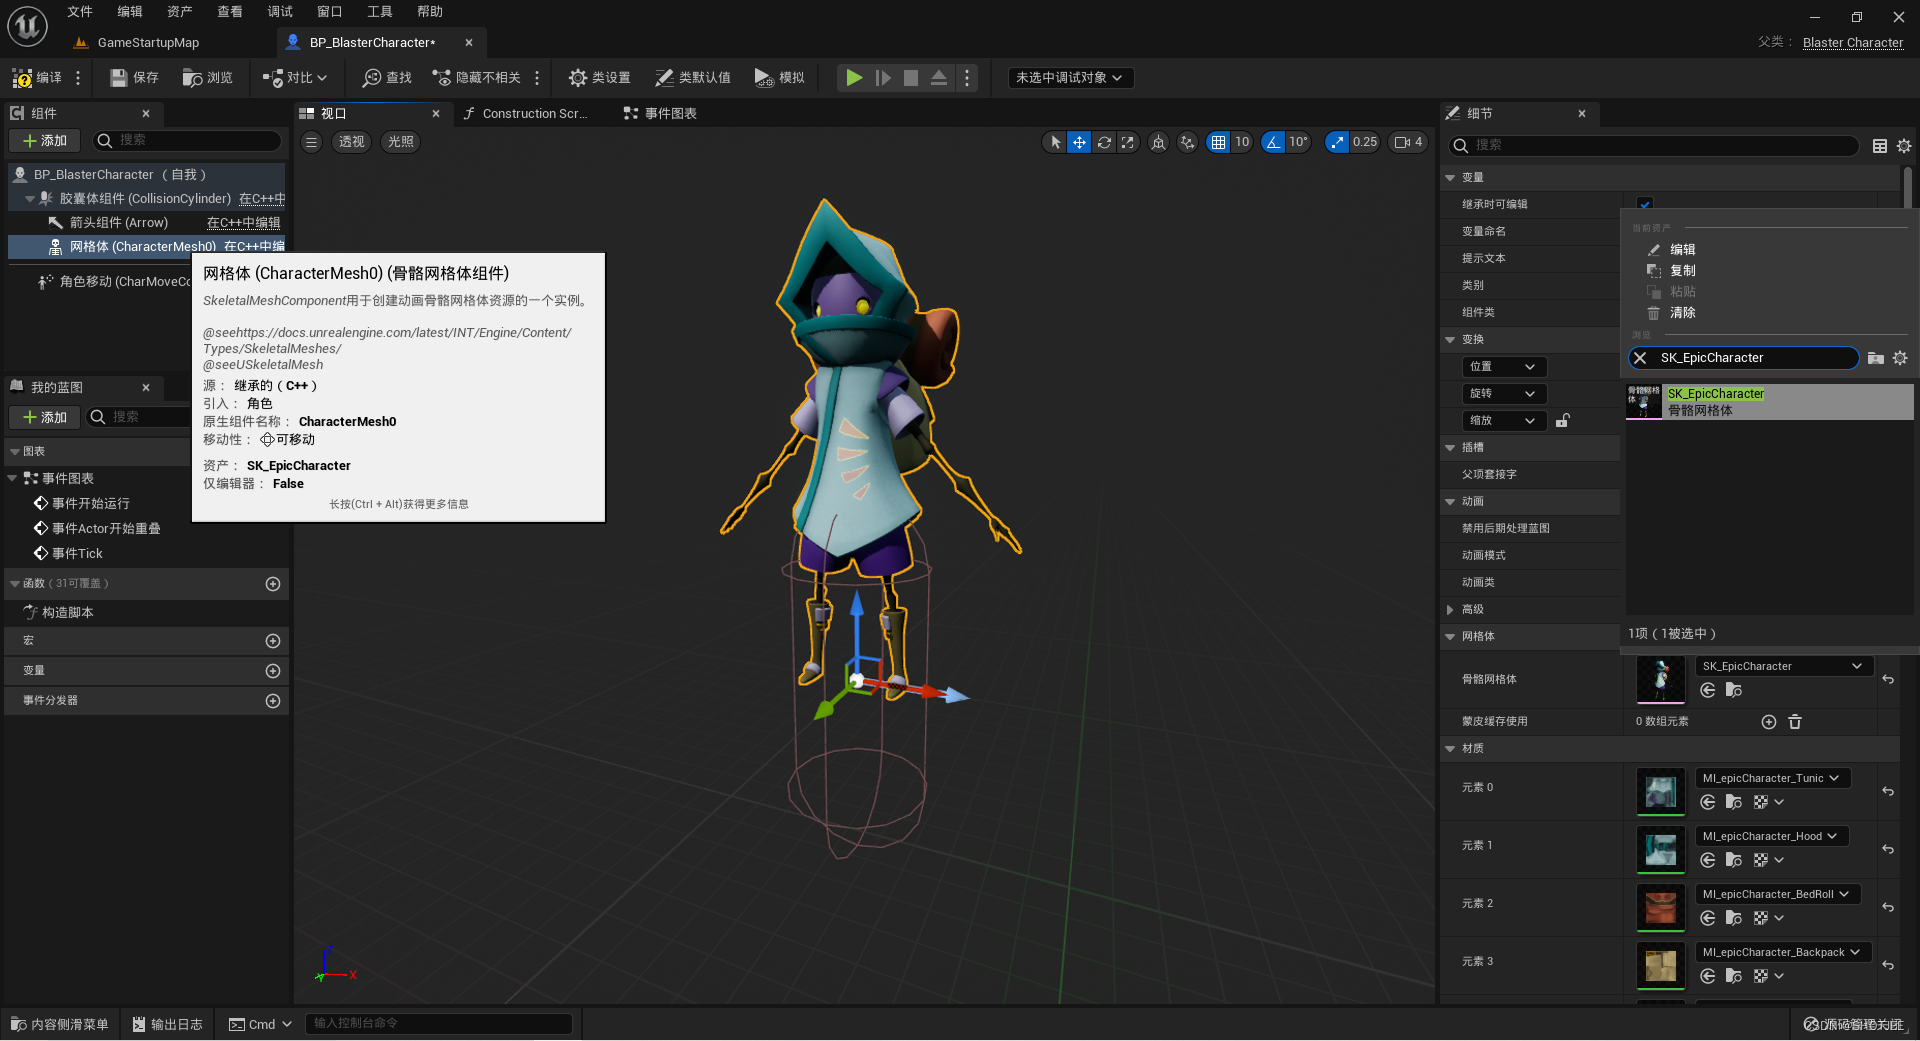Adjust camera speed button 4
This screenshot has width=1920, height=1041.
tap(1408, 143)
